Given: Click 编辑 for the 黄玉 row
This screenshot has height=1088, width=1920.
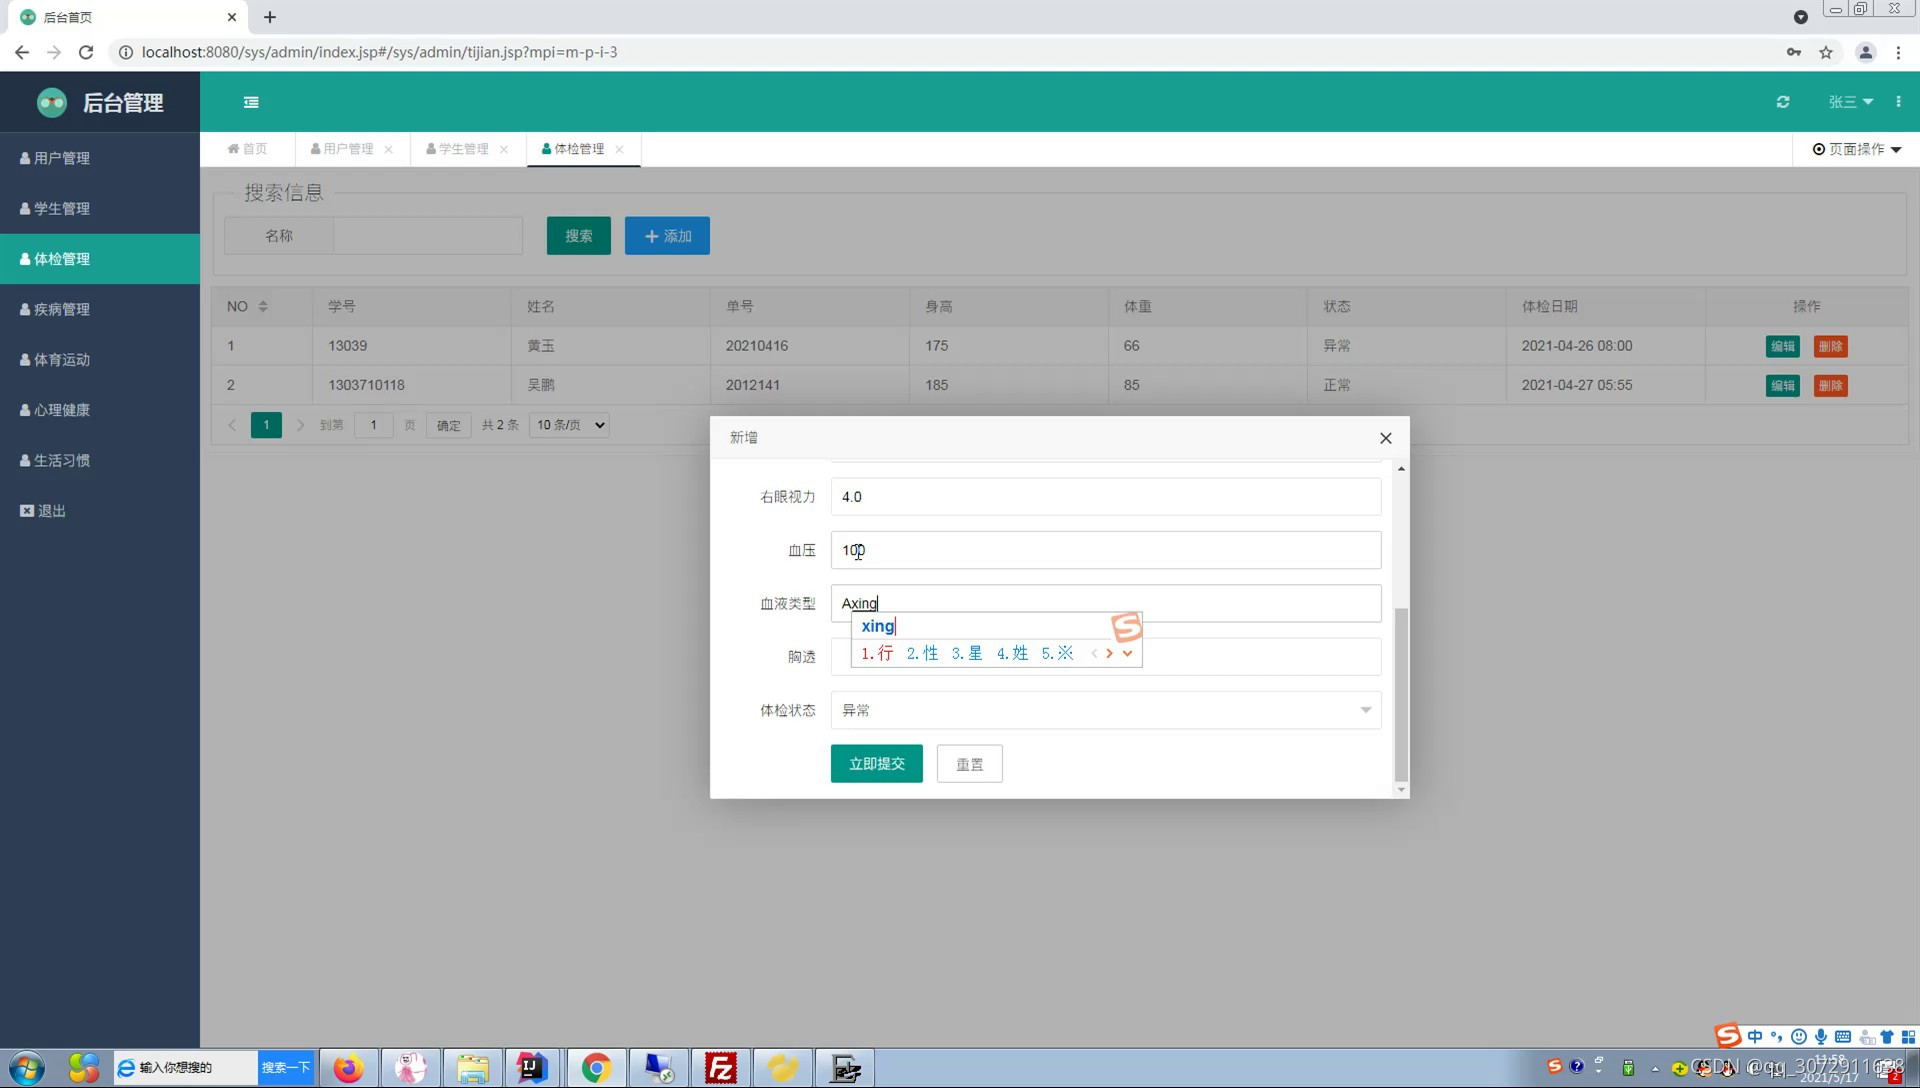Looking at the screenshot, I should click(x=1783, y=346).
